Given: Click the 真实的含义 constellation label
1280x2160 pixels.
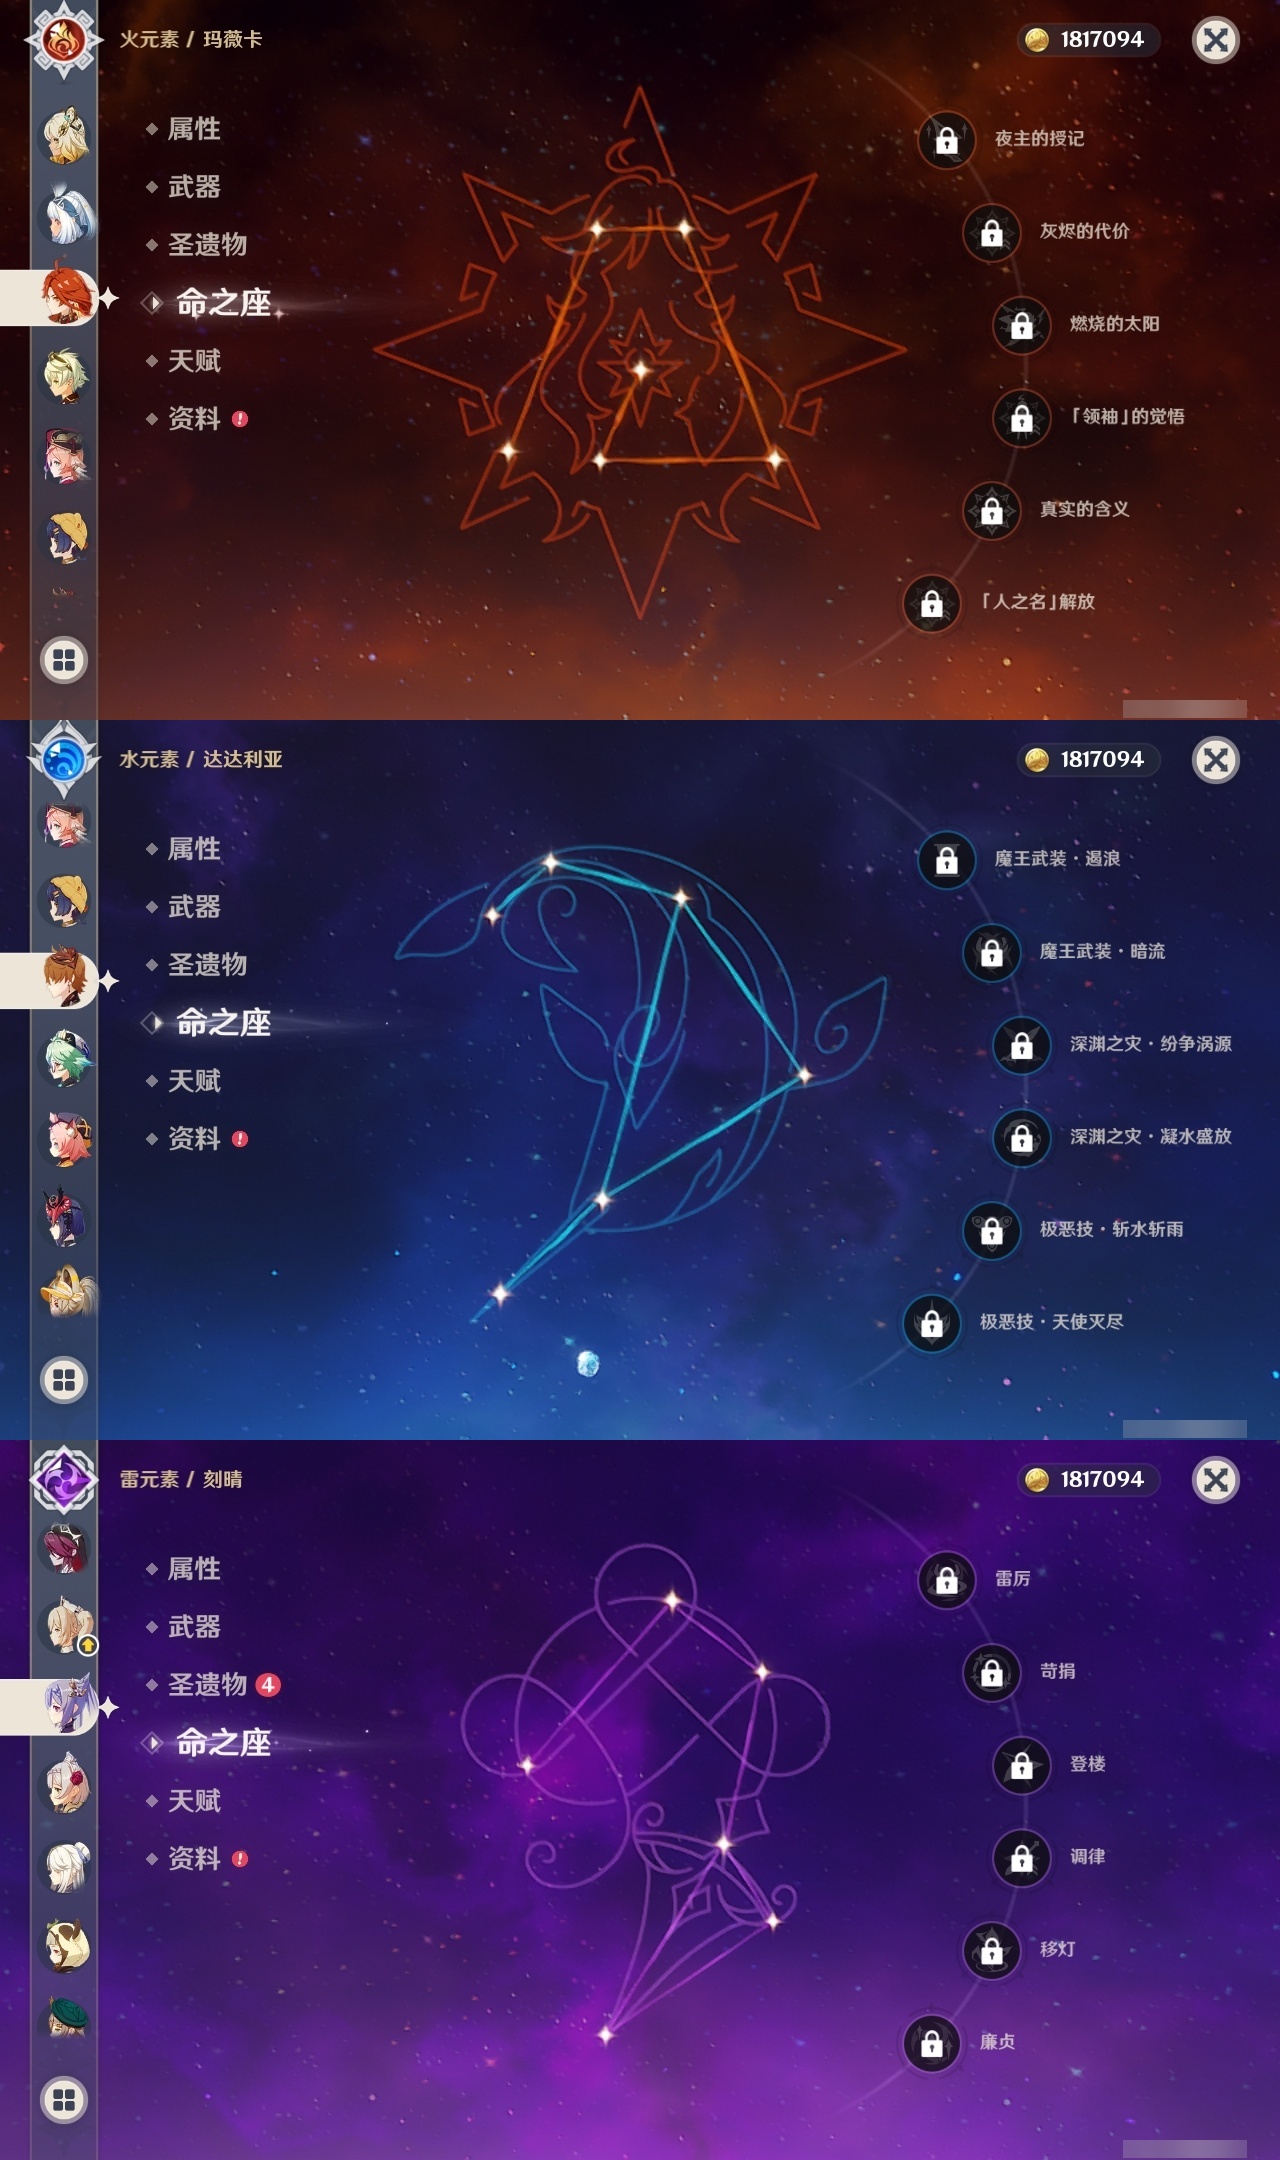Looking at the screenshot, I should tap(1084, 509).
